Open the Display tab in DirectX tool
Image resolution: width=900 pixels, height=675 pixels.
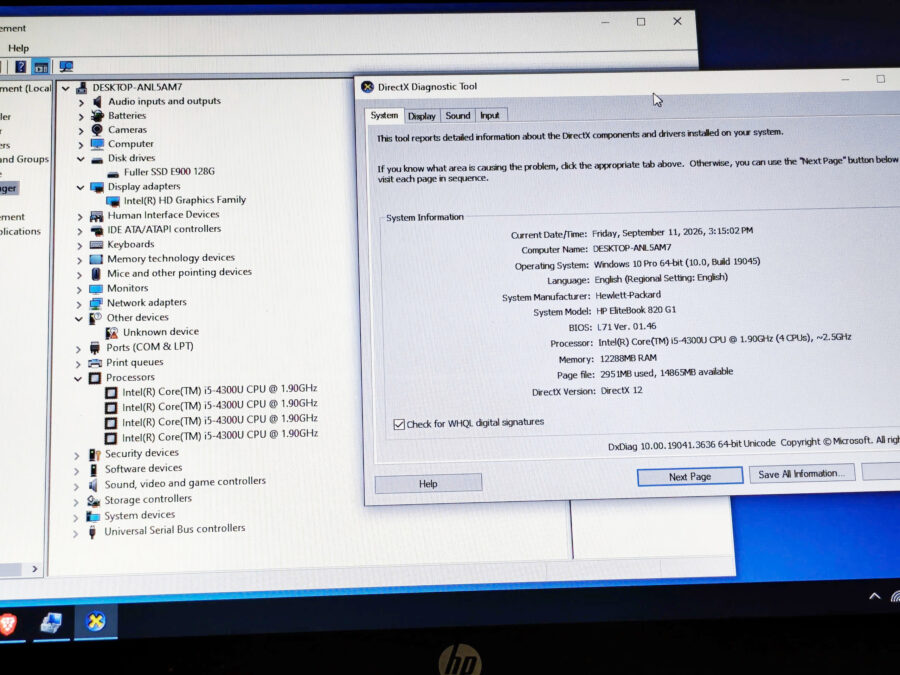tap(421, 116)
